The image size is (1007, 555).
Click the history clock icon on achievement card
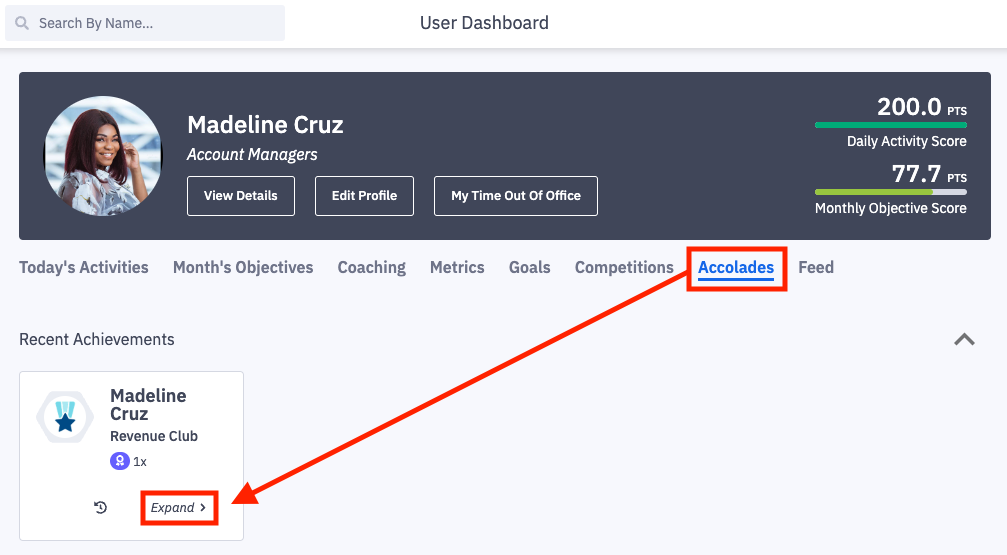(x=100, y=508)
